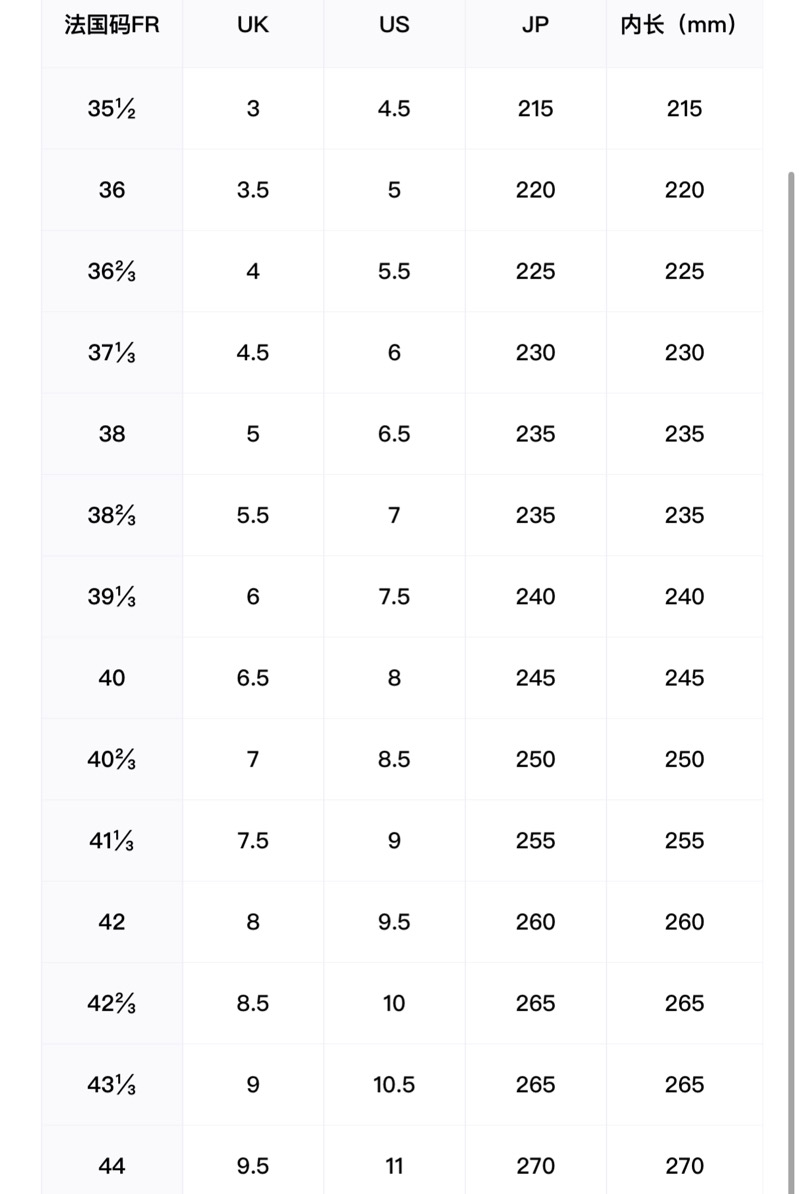The image size is (800, 1194).
Task: Click the 内长（mm） column header
Action: pos(684,25)
